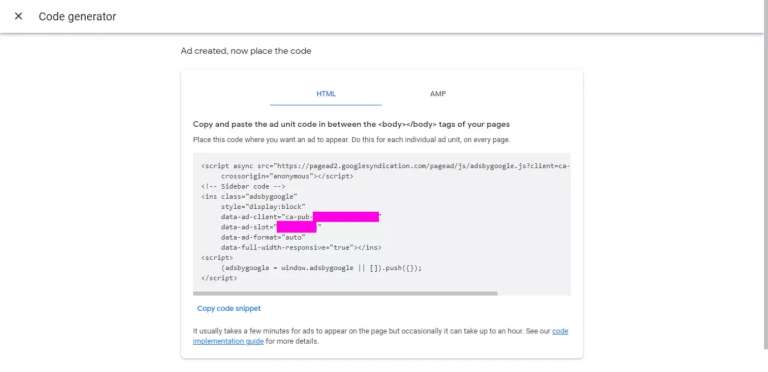The height and width of the screenshot is (372, 768).
Task: Click the script async src code line
Action: (x=385, y=166)
